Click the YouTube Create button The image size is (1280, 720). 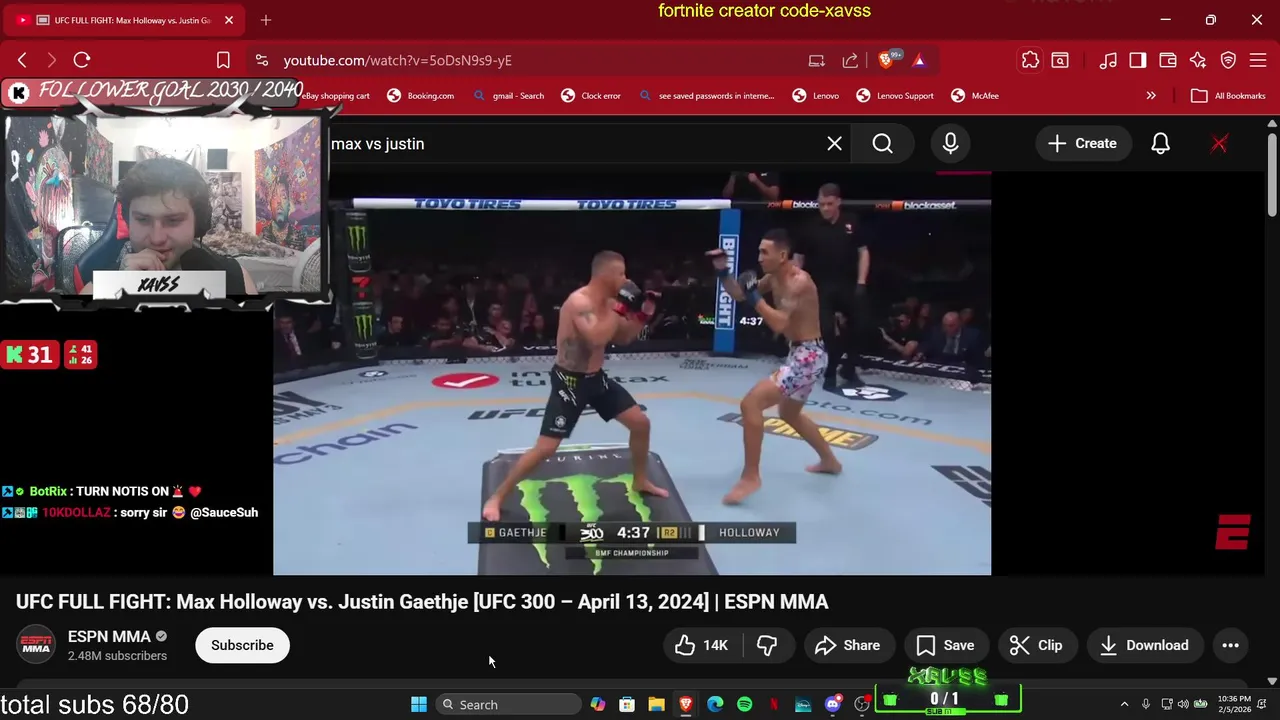click(x=1082, y=144)
